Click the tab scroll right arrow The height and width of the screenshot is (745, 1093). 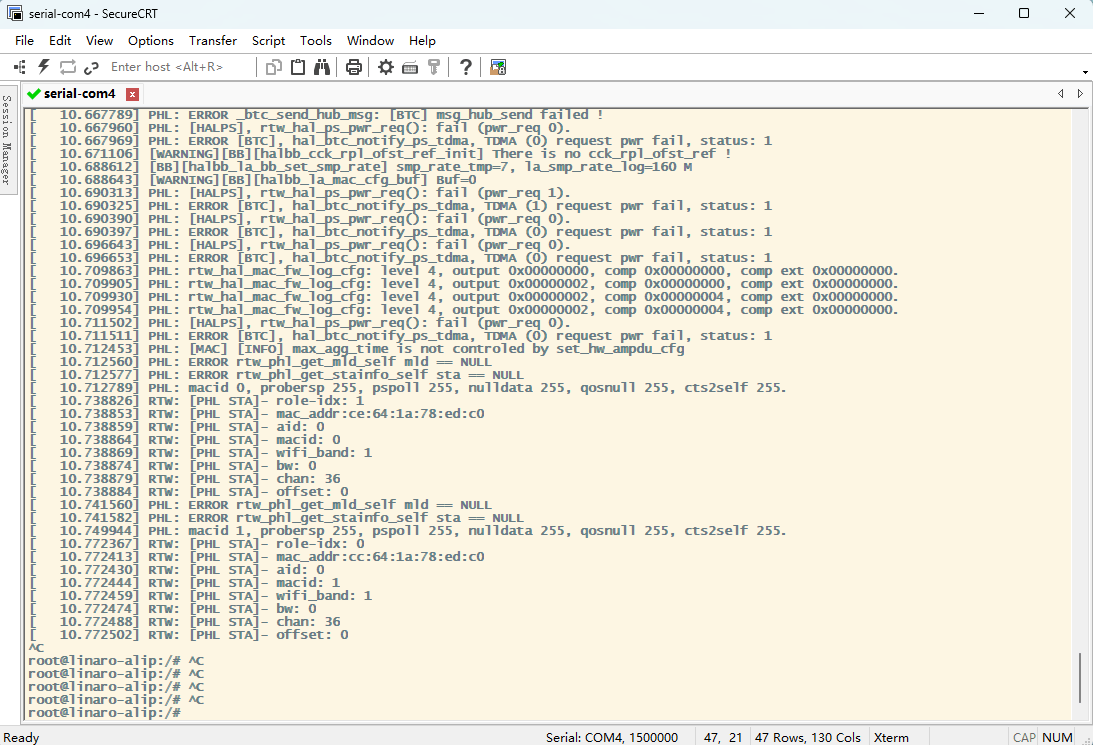click(1080, 93)
